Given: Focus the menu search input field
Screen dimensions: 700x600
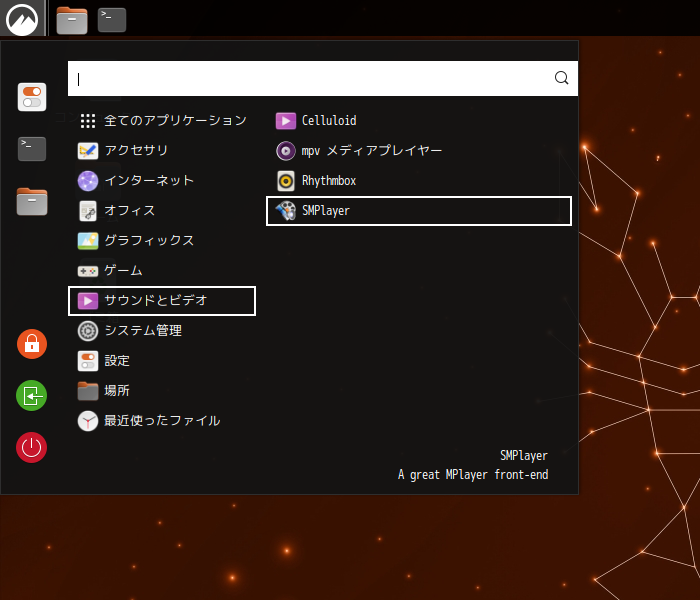Looking at the screenshot, I should [323, 79].
